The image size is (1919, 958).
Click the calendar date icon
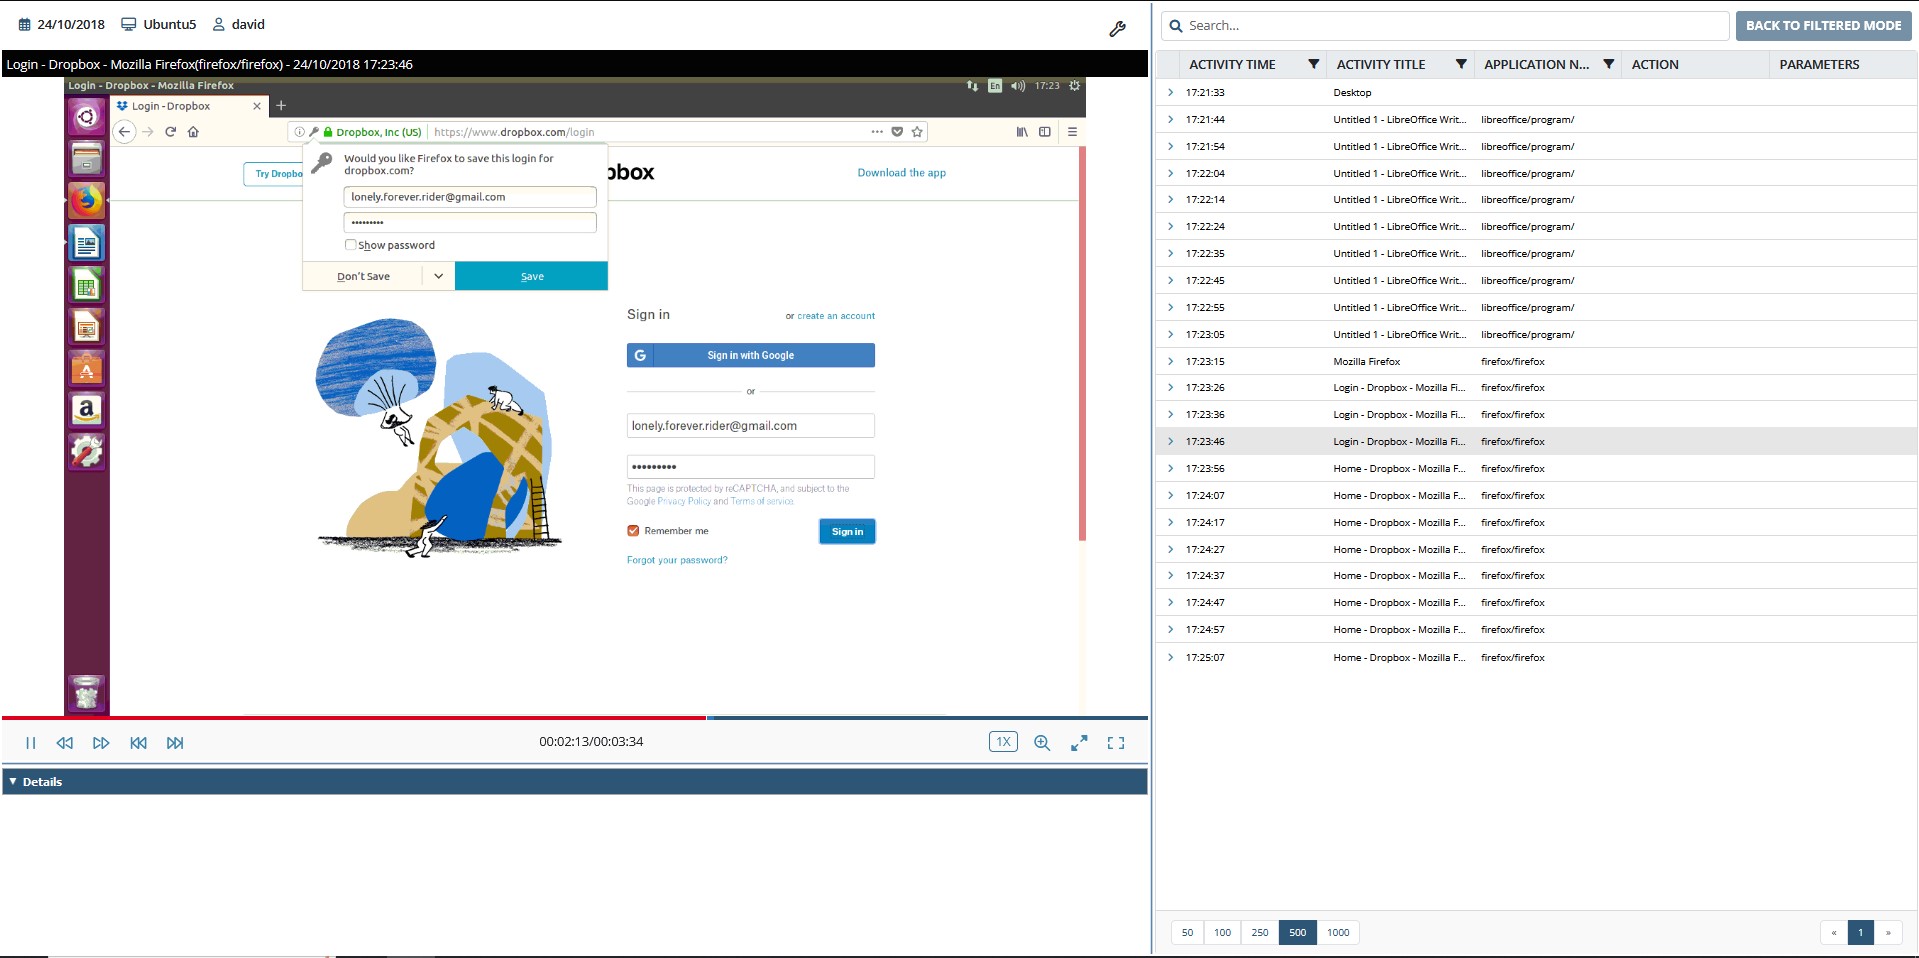(25, 24)
